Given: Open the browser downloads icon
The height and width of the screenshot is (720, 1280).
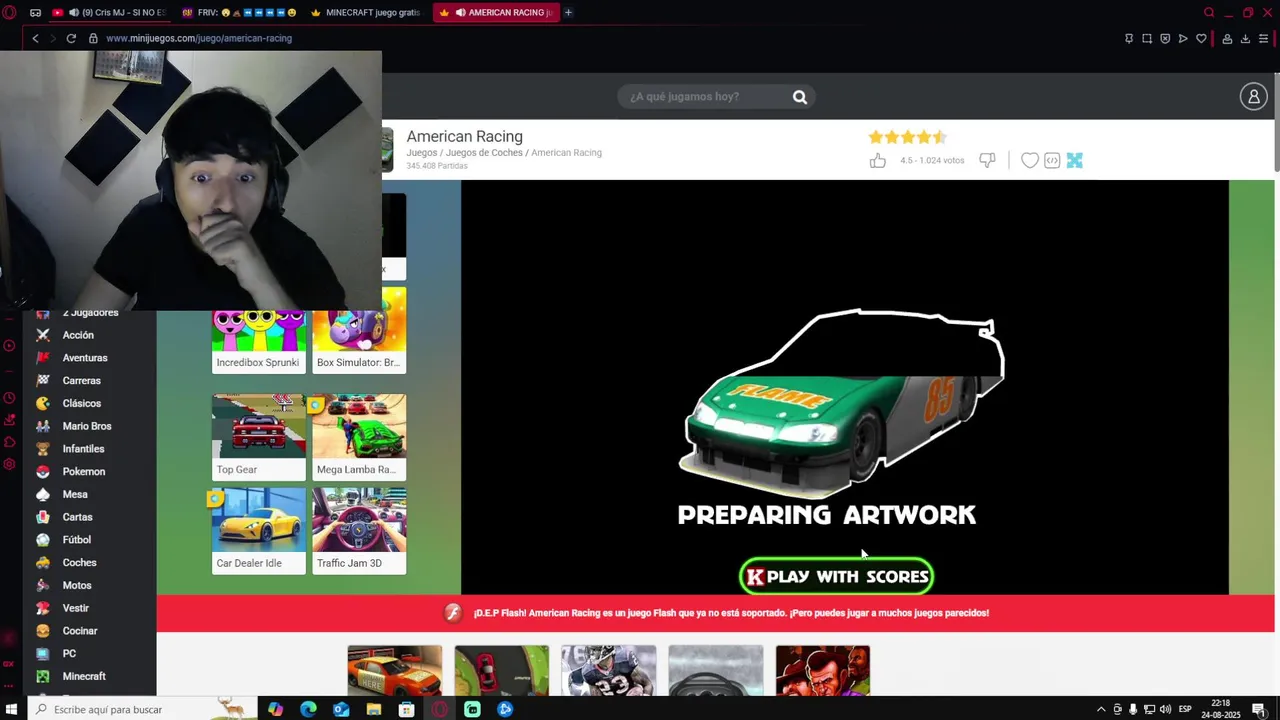Looking at the screenshot, I should [1245, 38].
